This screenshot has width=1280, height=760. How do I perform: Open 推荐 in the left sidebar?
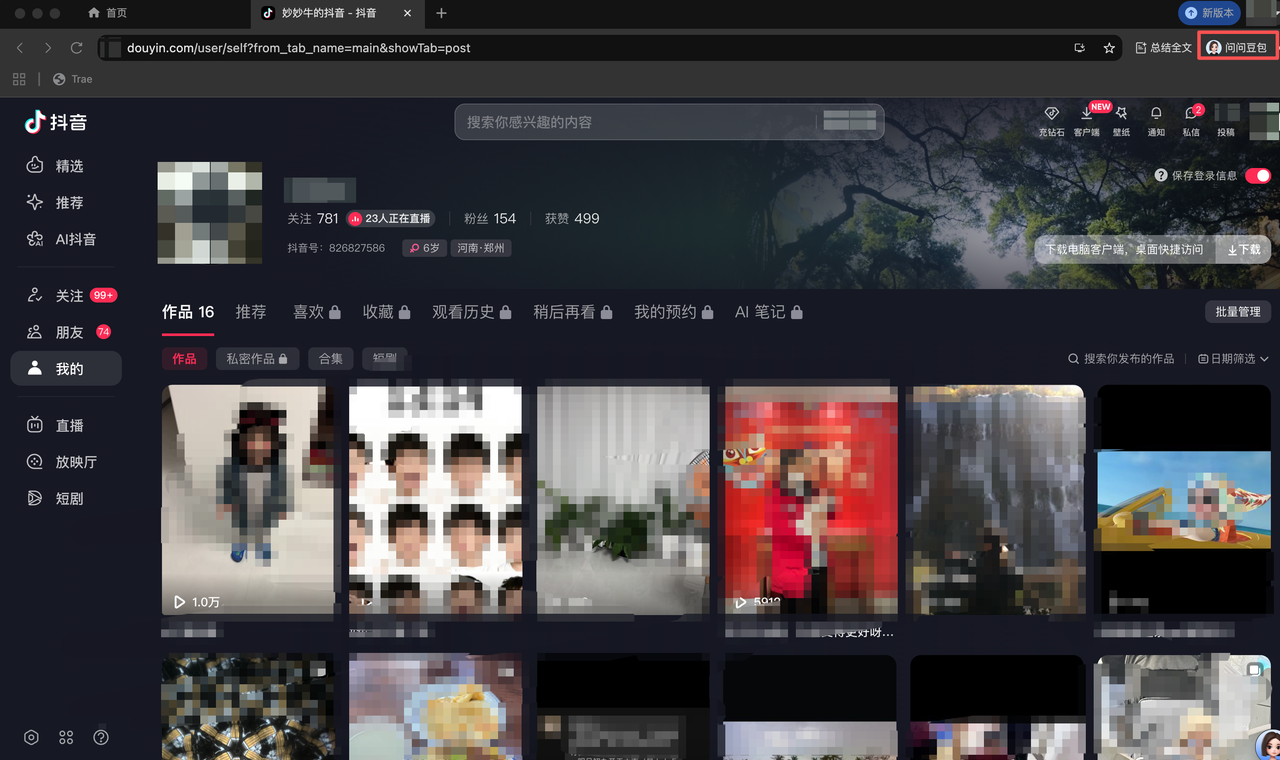pos(68,203)
